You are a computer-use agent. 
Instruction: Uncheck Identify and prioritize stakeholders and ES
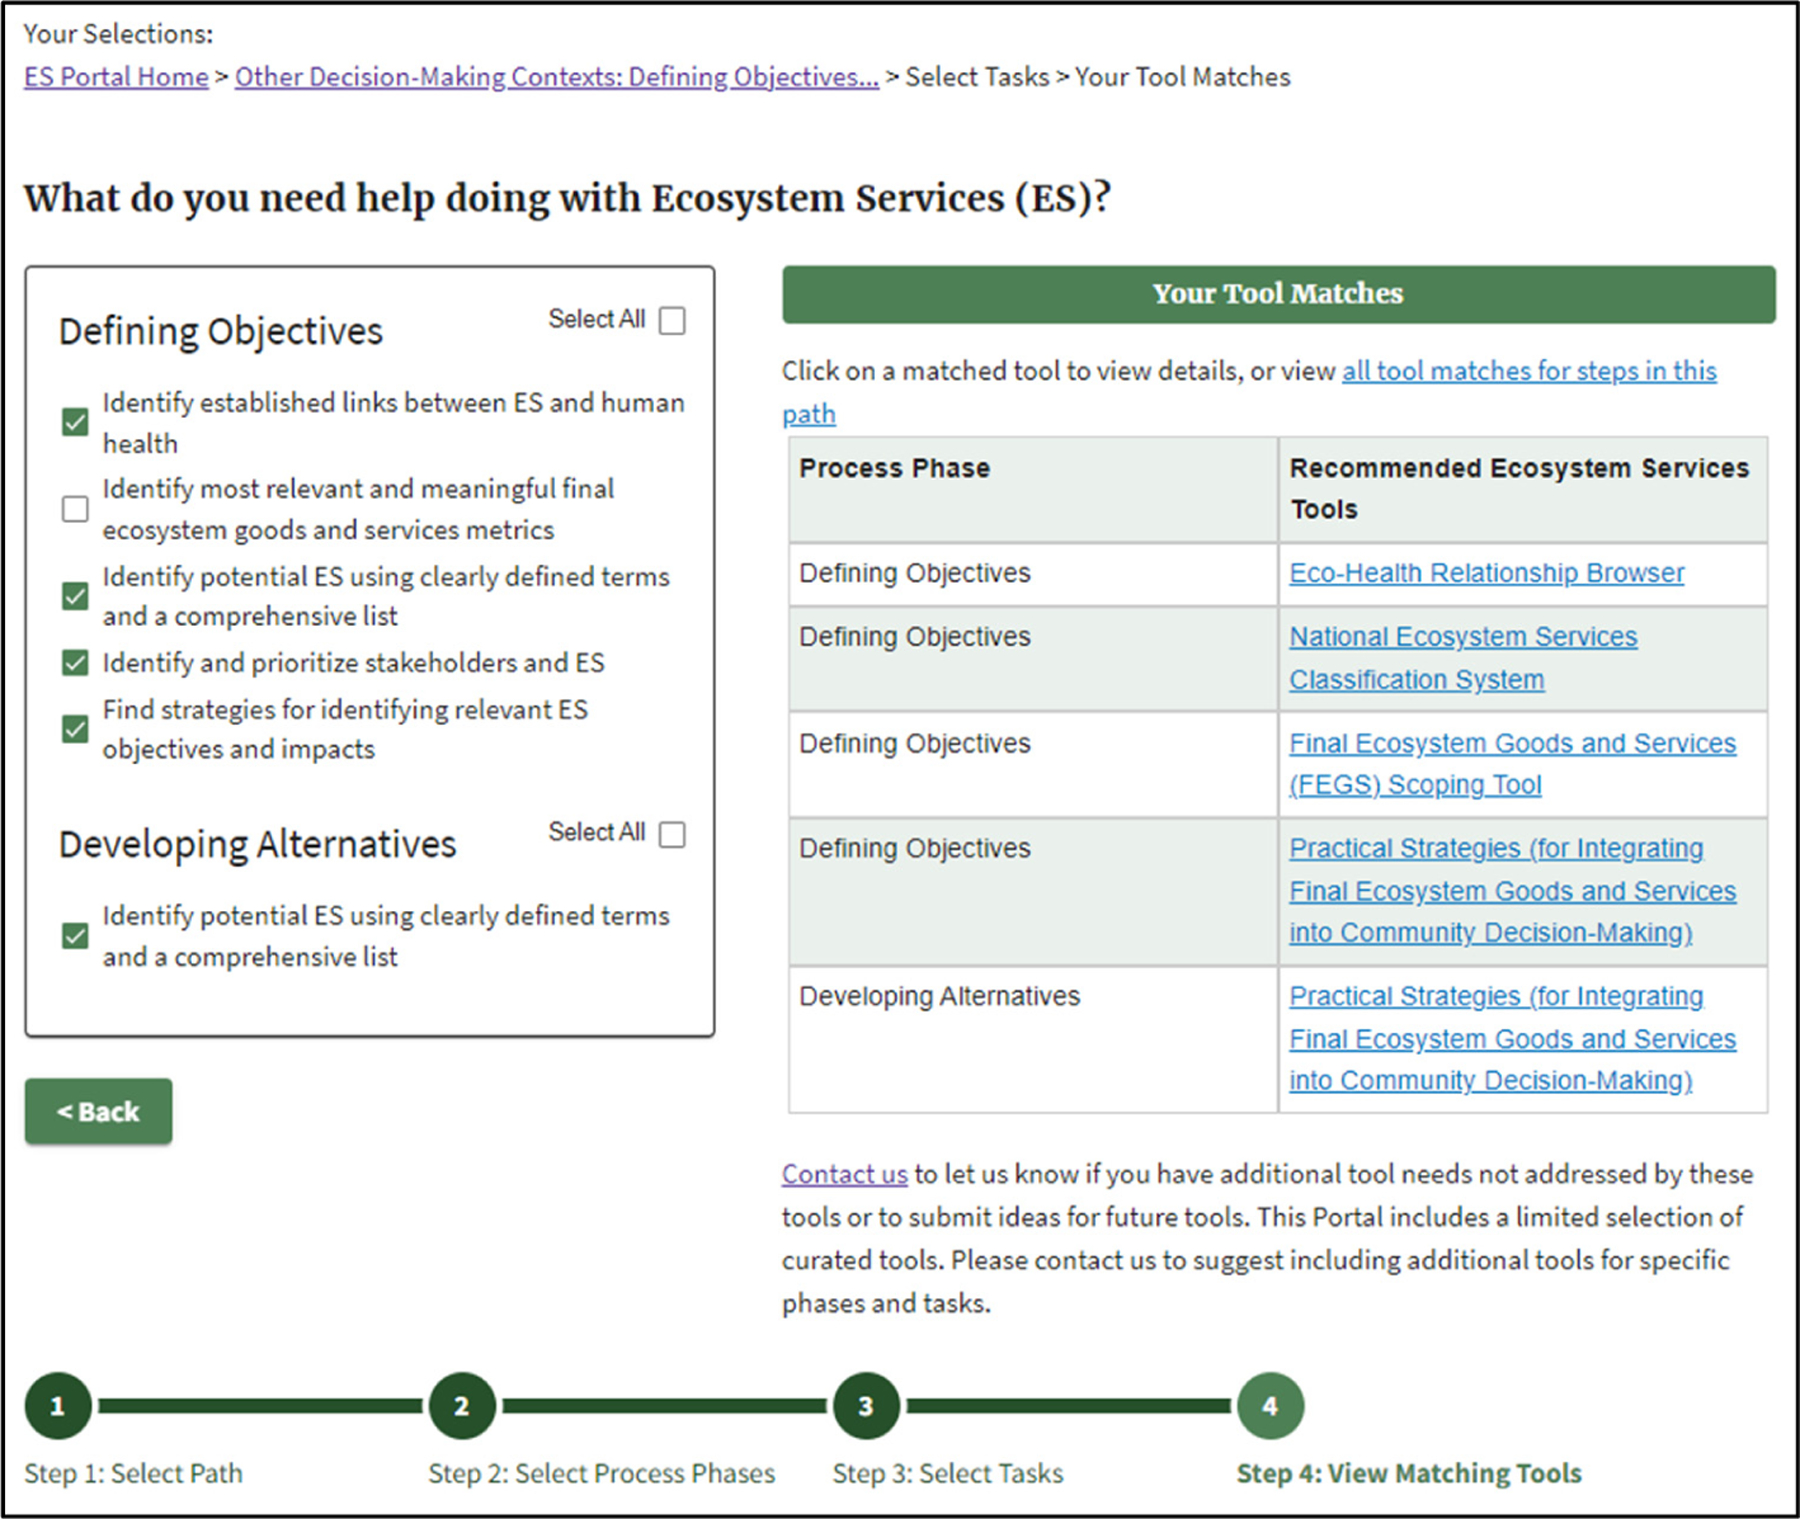(75, 663)
